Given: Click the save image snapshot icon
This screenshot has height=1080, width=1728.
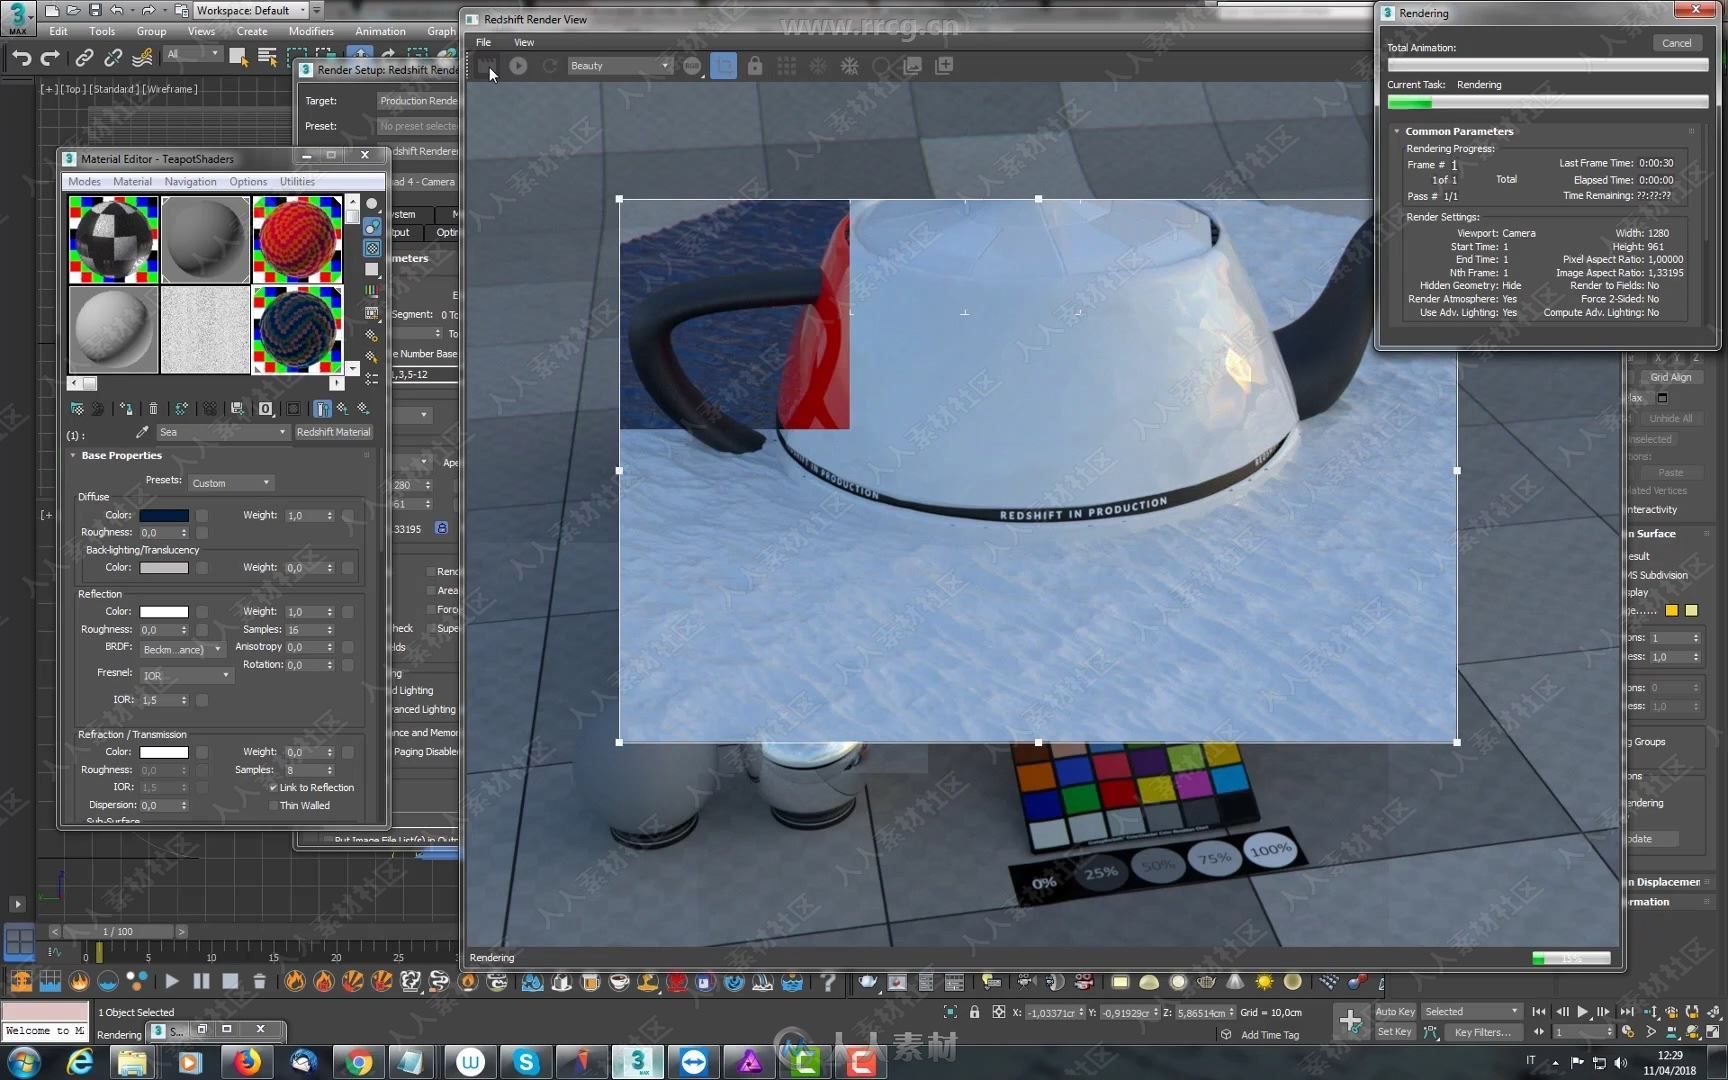Looking at the screenshot, I should 912,66.
